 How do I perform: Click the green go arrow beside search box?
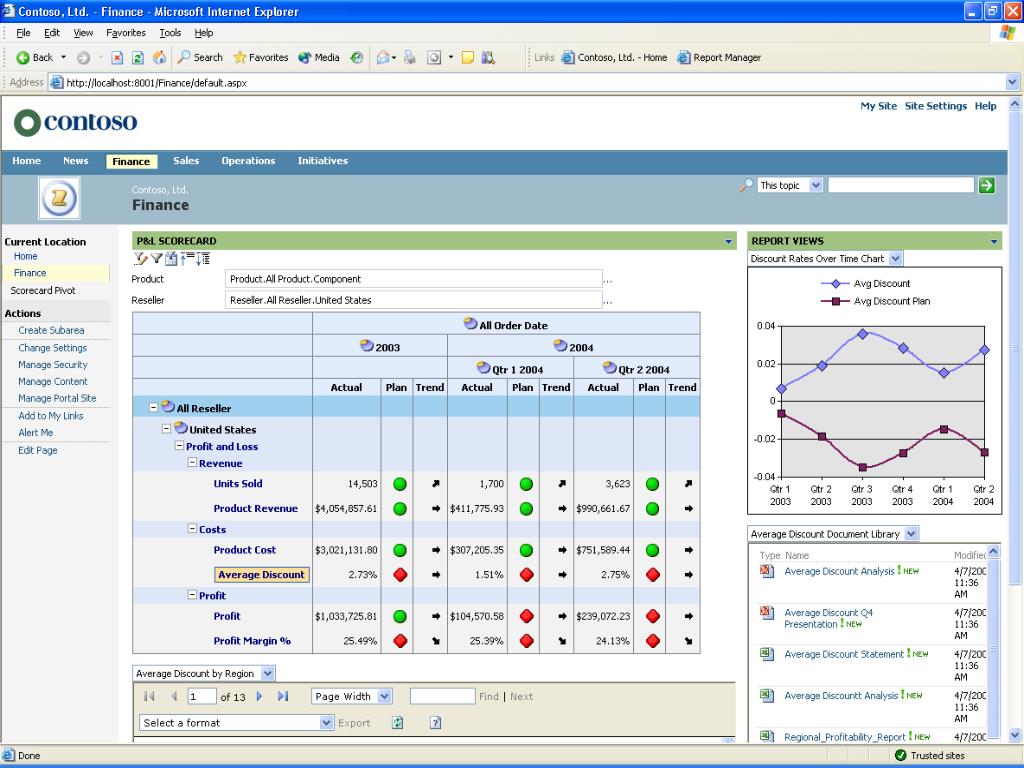tap(986, 185)
